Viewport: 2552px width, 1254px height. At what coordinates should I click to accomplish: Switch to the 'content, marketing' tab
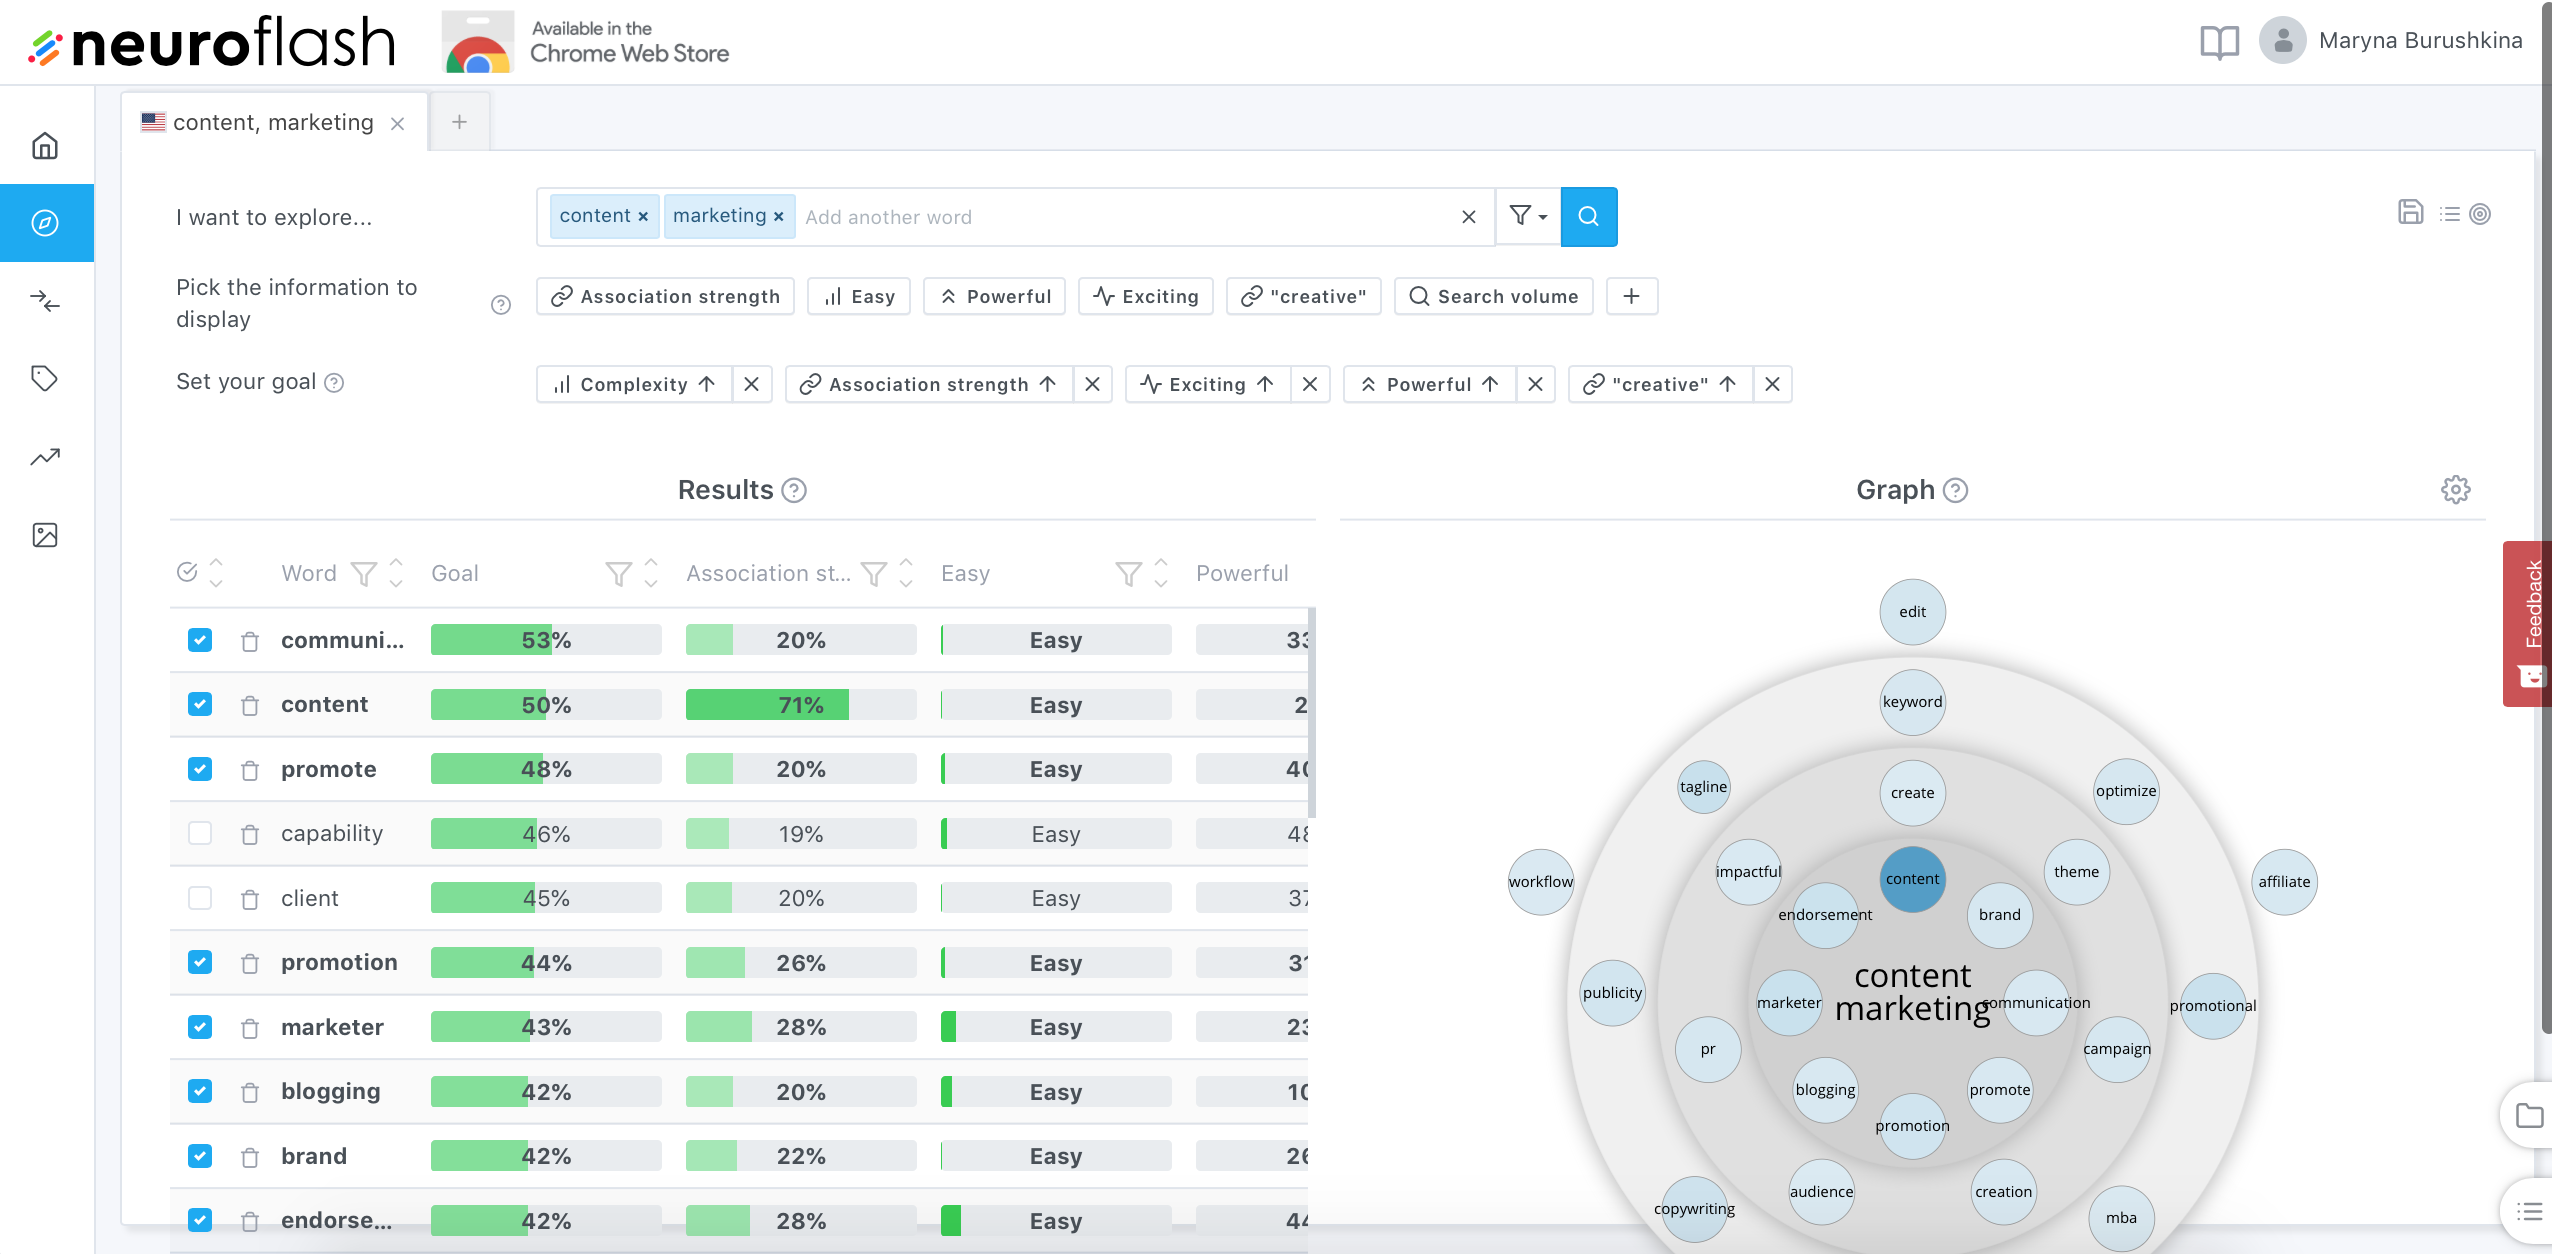coord(273,122)
